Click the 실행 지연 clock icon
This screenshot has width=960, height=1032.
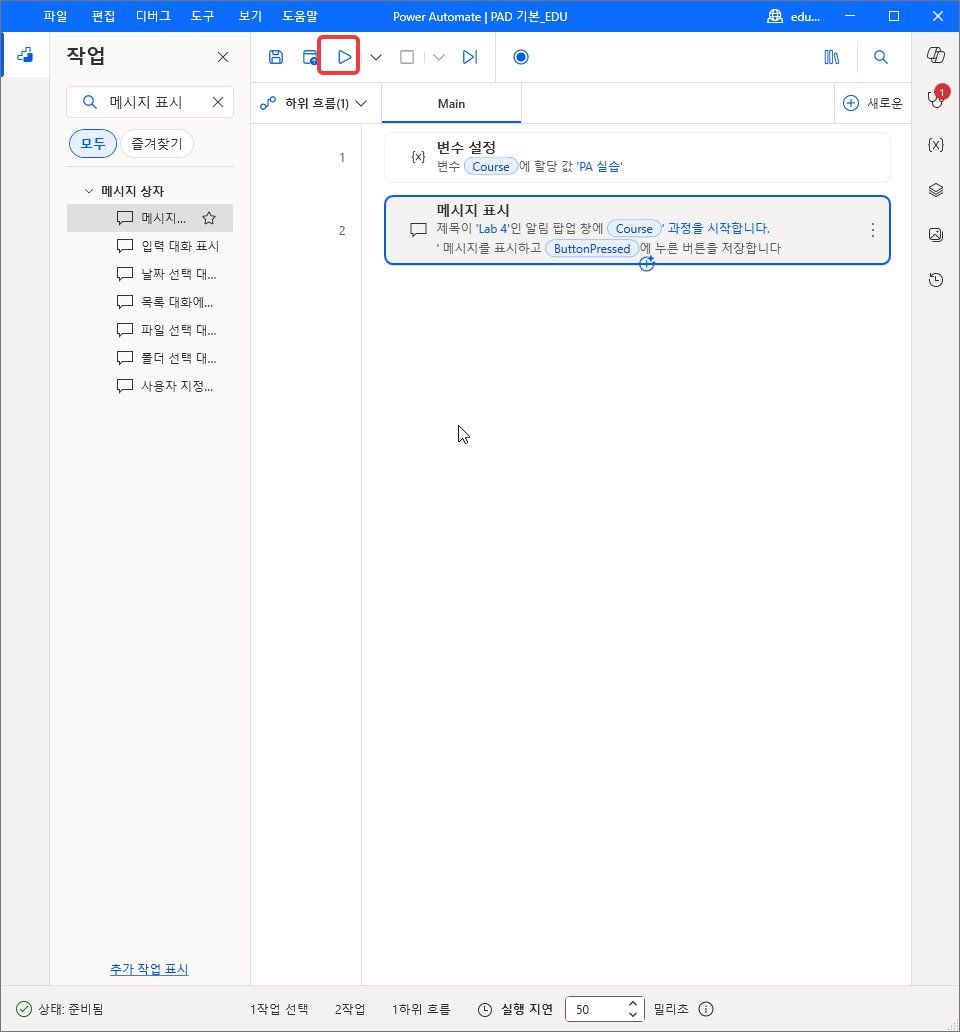[485, 1009]
